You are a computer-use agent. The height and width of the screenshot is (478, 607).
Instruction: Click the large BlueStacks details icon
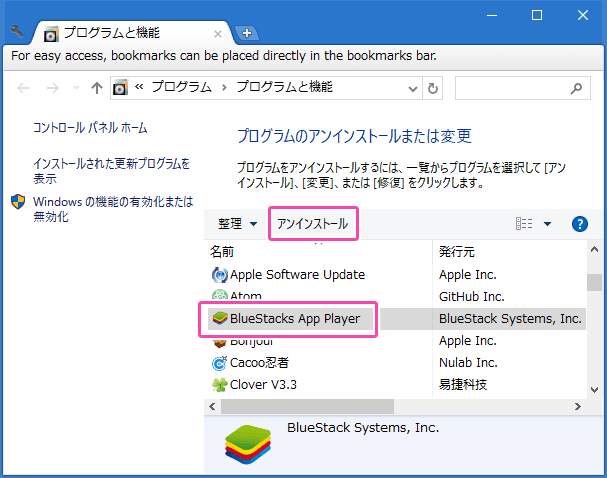[248, 444]
